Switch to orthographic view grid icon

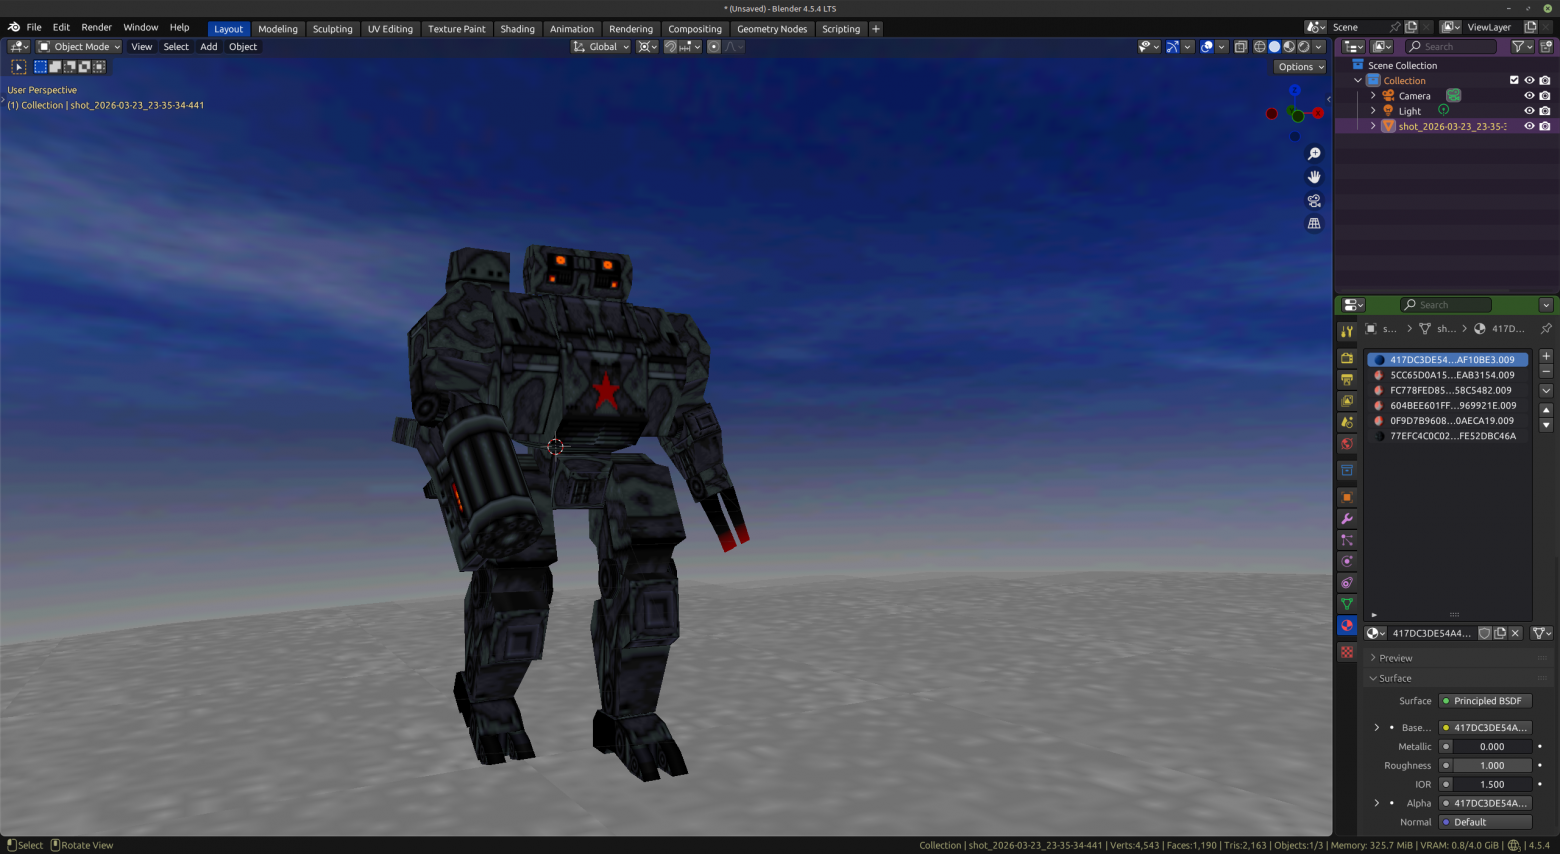(1314, 224)
